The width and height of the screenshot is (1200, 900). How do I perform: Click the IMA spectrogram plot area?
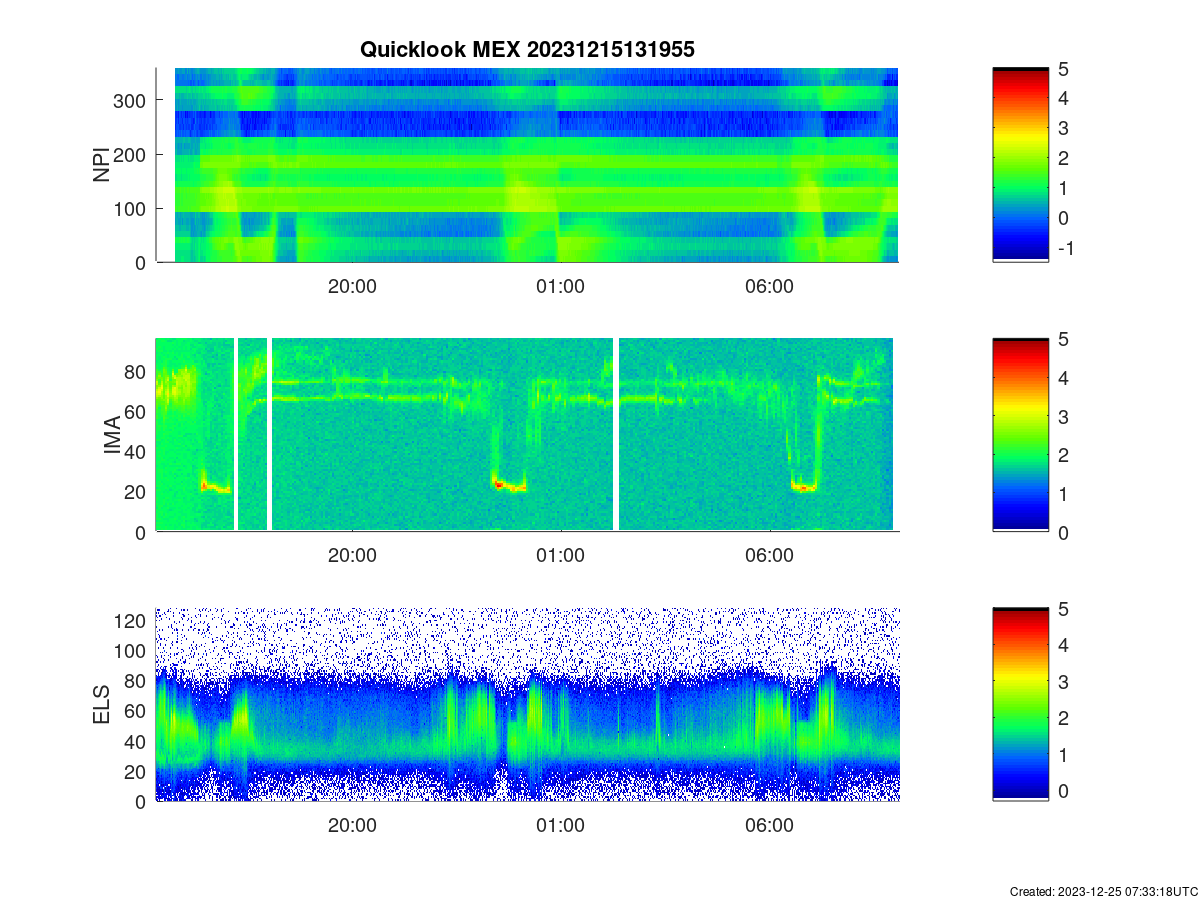tap(528, 434)
